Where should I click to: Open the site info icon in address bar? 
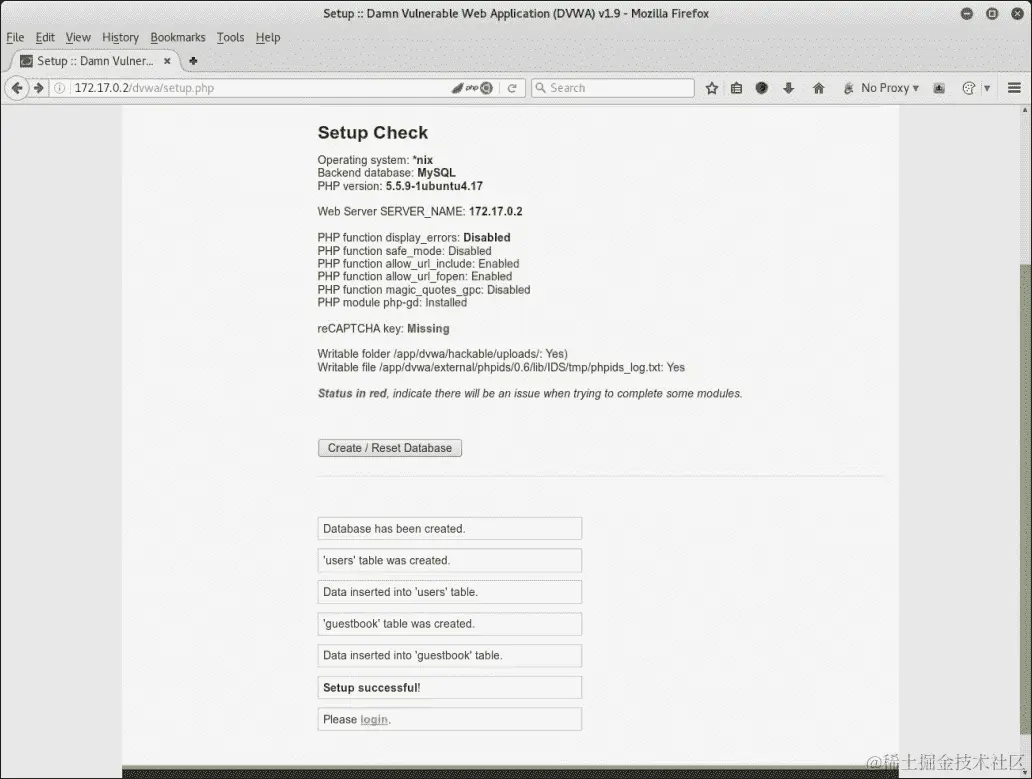59,88
